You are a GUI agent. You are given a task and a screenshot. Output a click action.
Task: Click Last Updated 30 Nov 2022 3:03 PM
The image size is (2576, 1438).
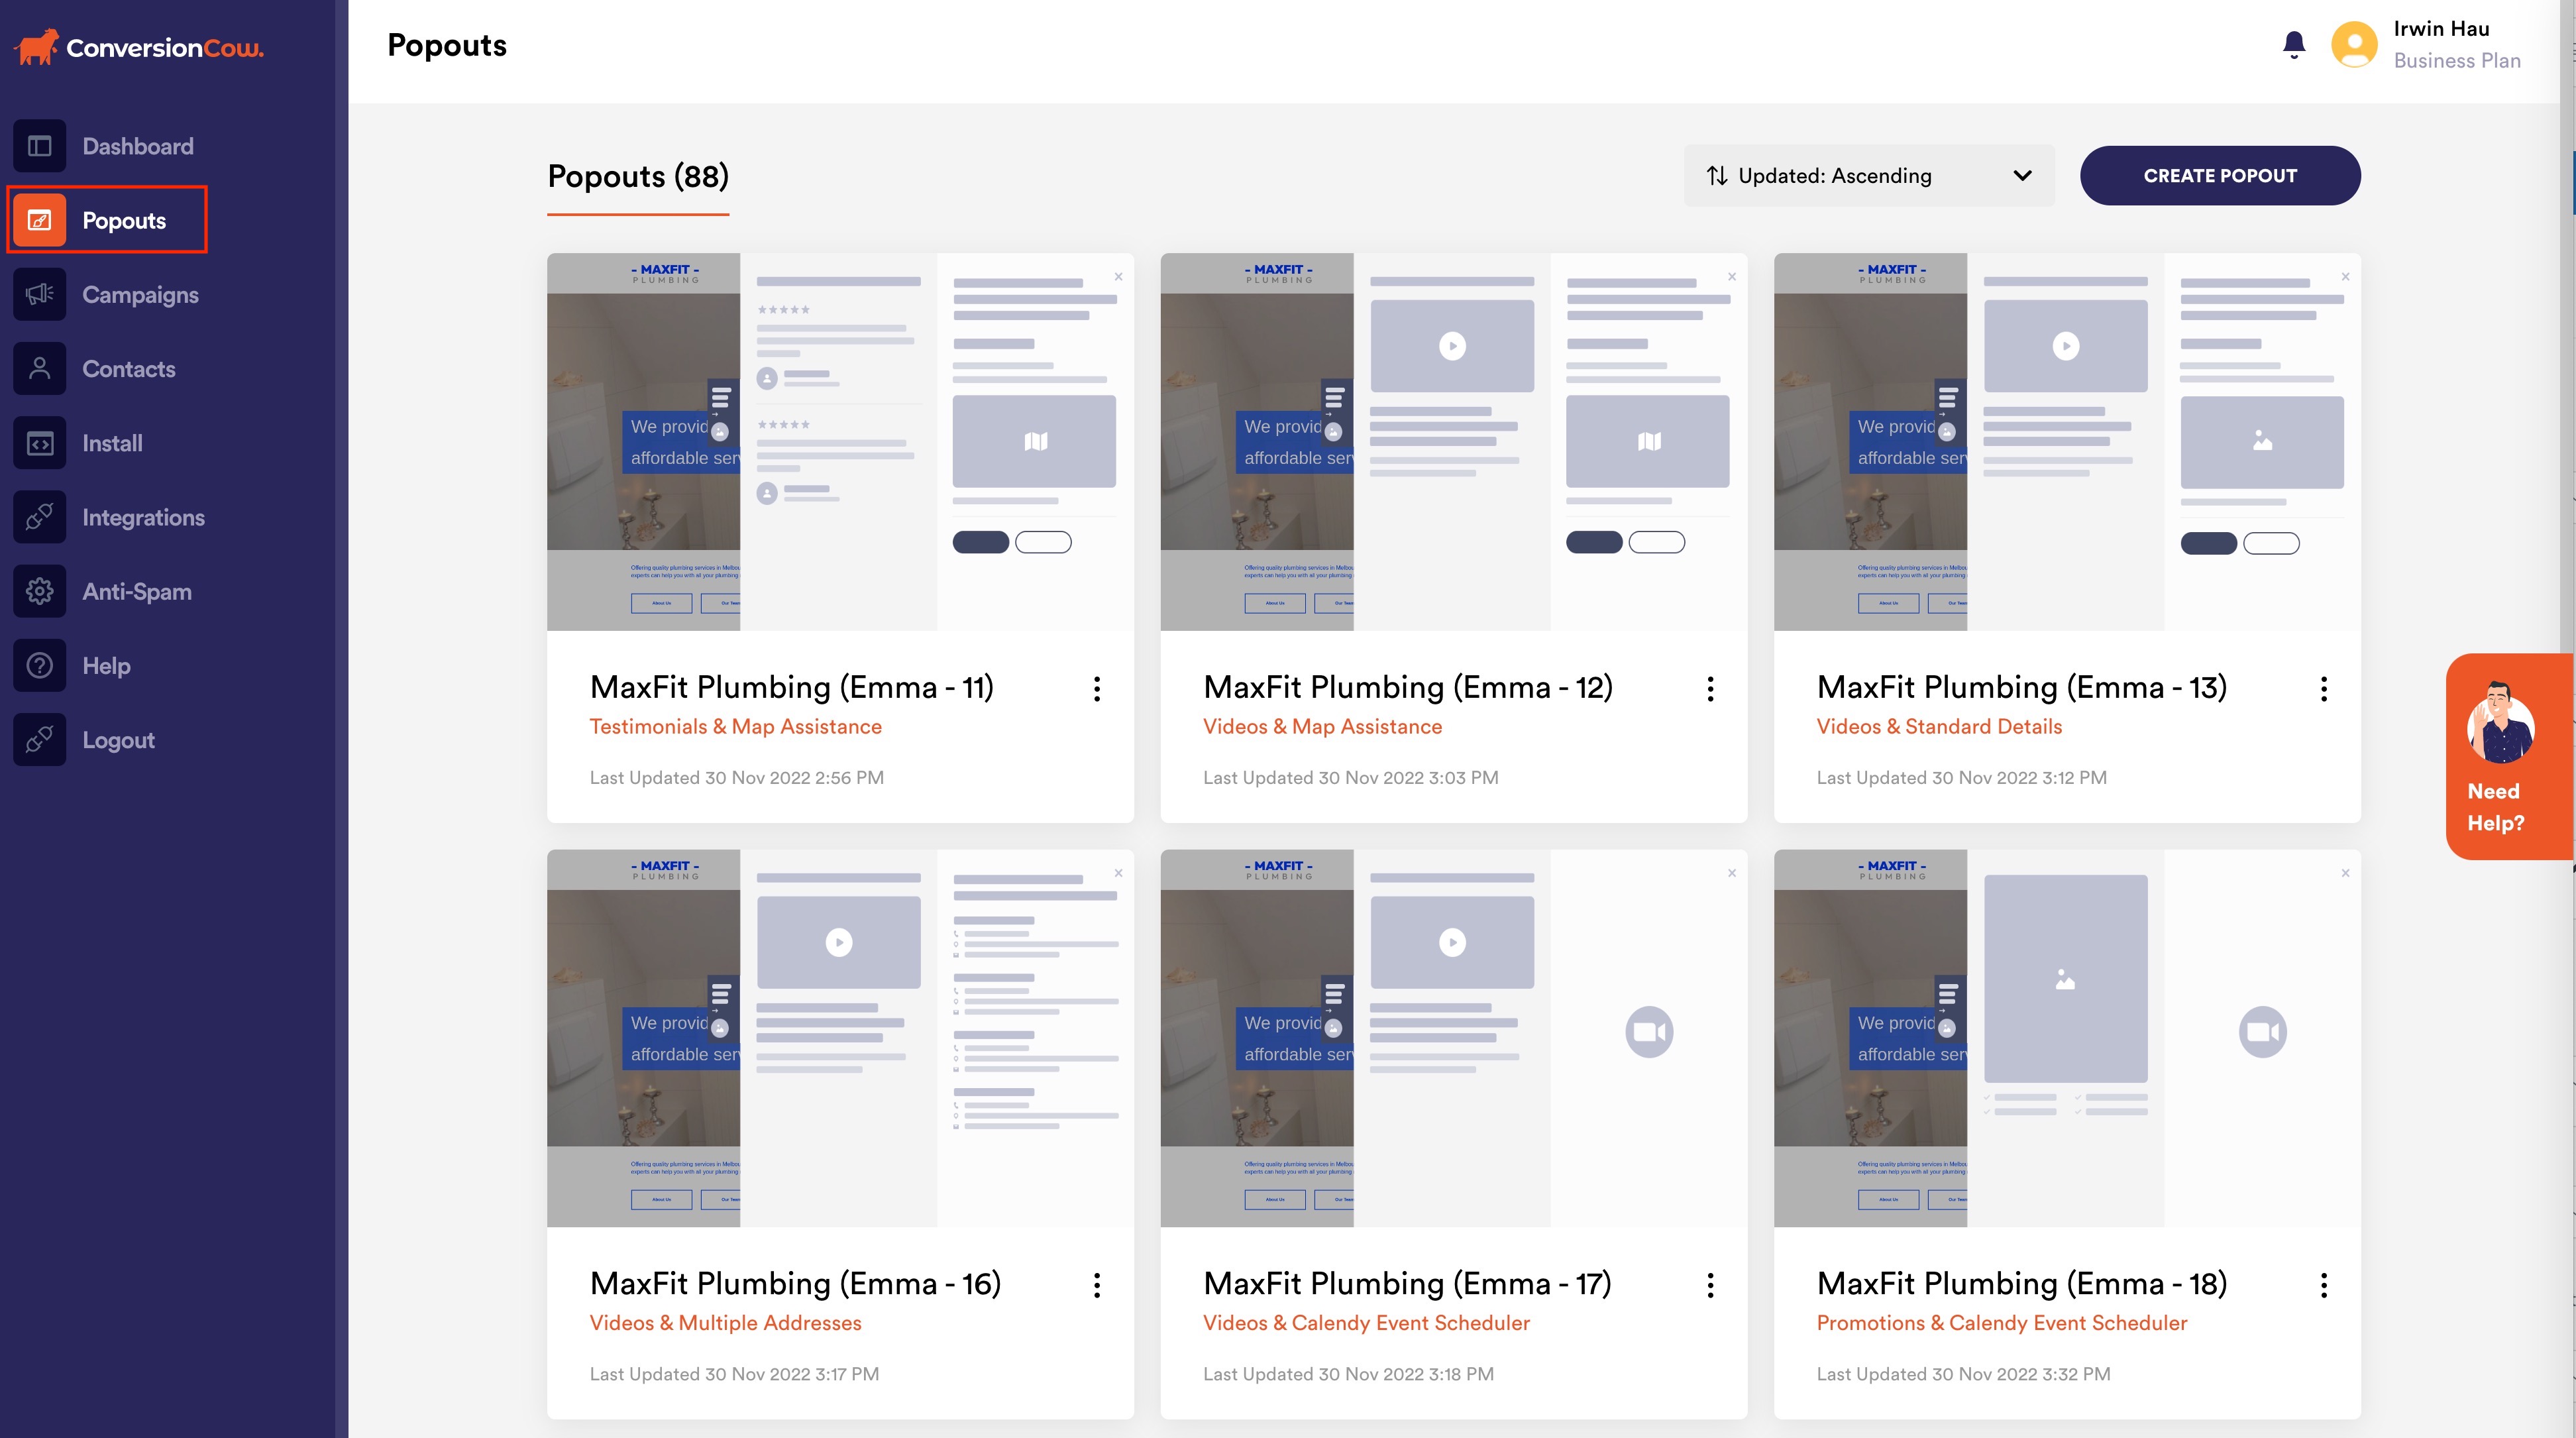[x=1351, y=778]
